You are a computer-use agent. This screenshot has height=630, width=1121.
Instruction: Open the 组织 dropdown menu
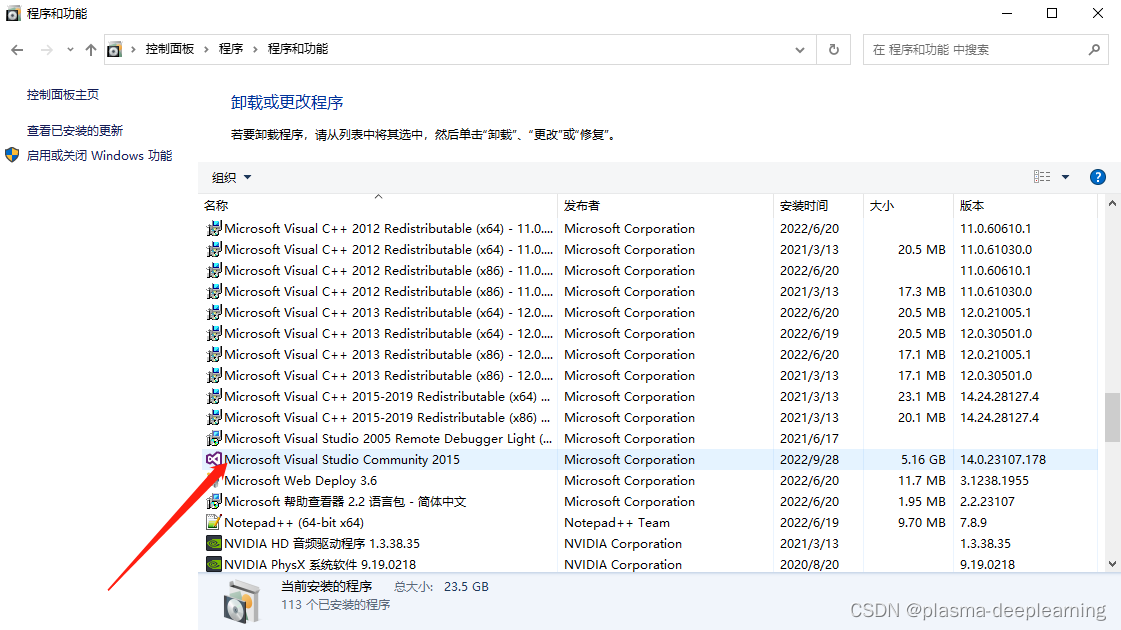232,177
